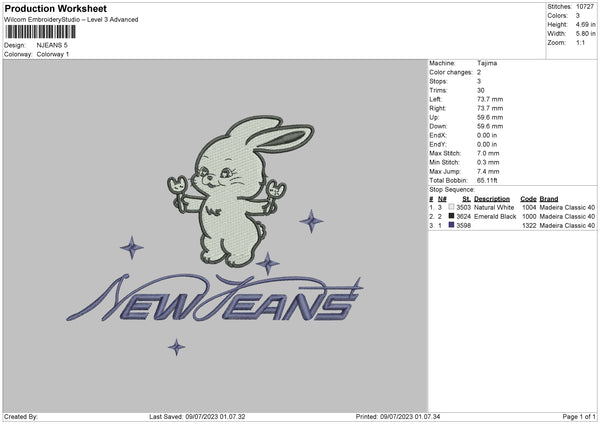Image resolution: width=600 pixels, height=424 pixels.
Task: Click the sparkle star at the bottom of the design
Action: click(x=177, y=347)
